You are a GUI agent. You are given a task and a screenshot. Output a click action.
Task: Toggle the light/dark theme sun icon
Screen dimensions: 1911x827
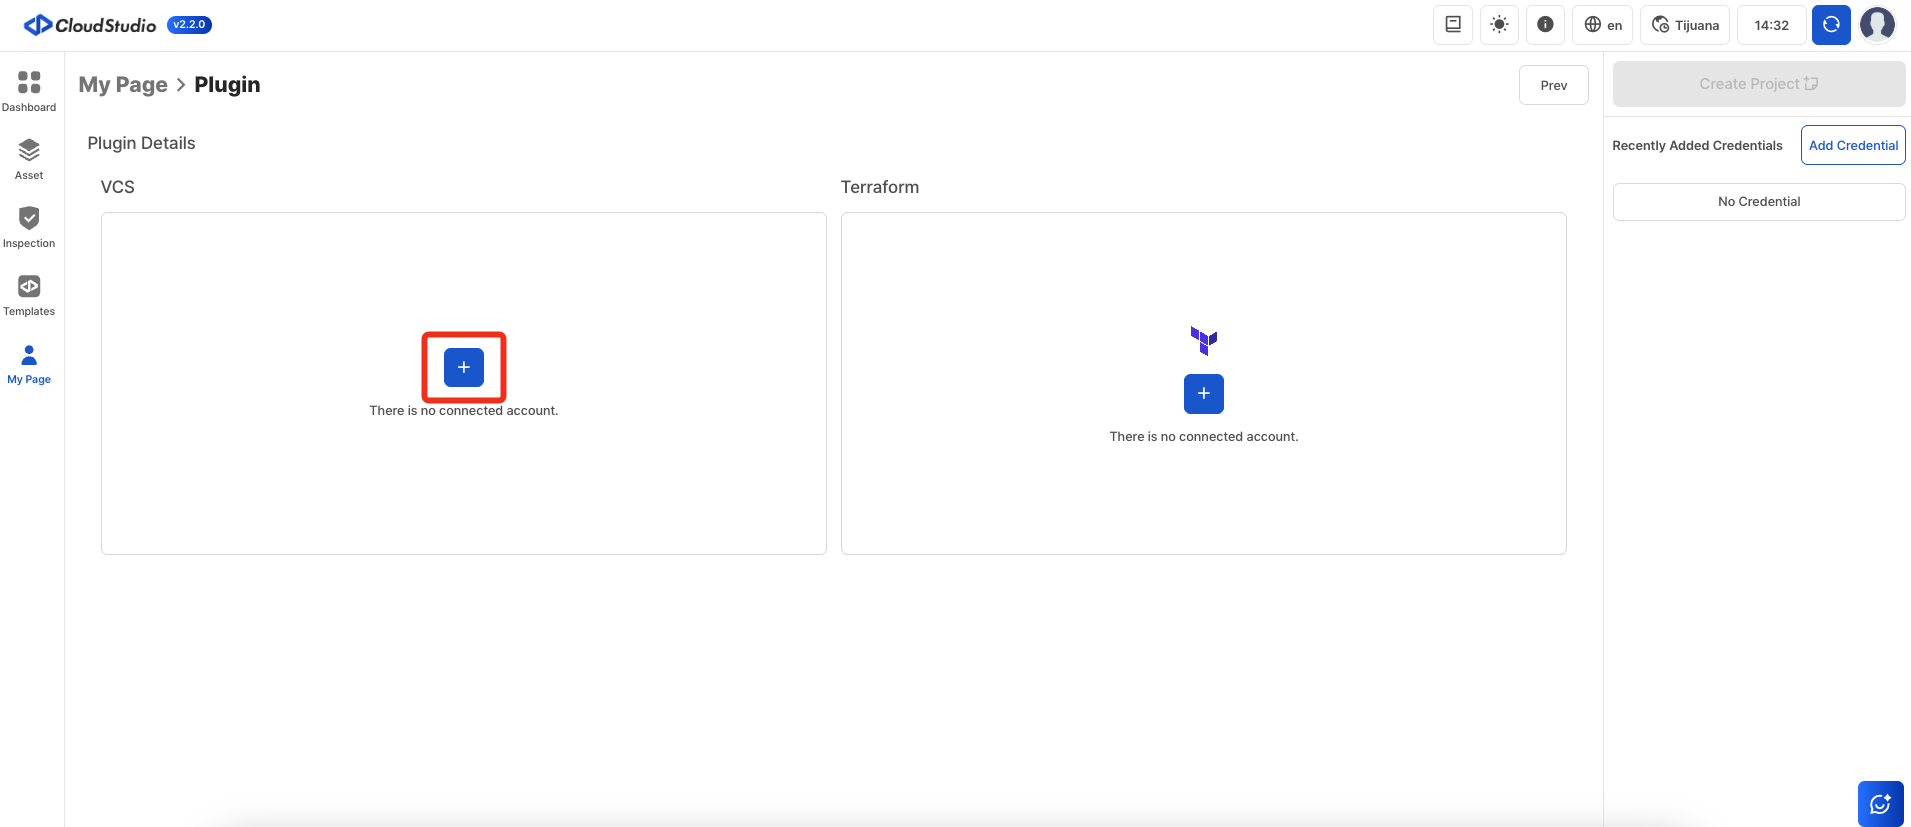point(1499,25)
